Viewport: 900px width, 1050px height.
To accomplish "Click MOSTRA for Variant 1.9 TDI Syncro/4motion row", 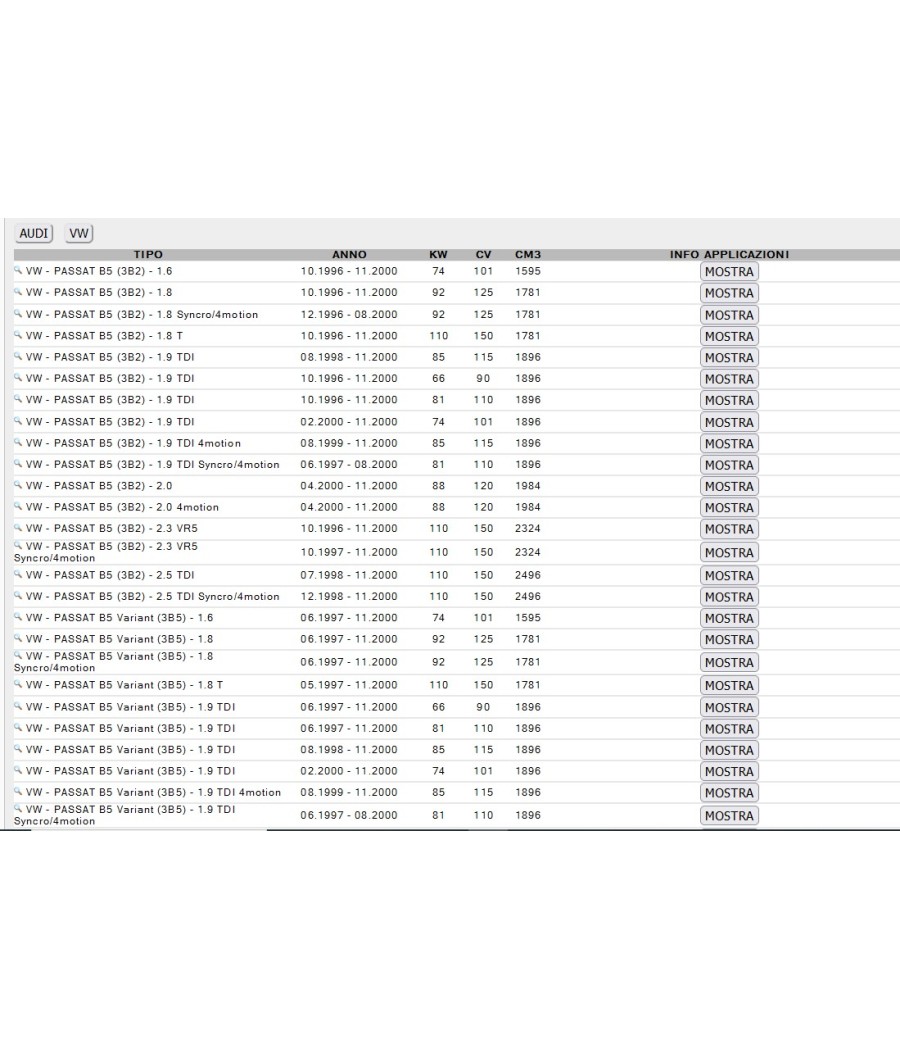I will (729, 816).
